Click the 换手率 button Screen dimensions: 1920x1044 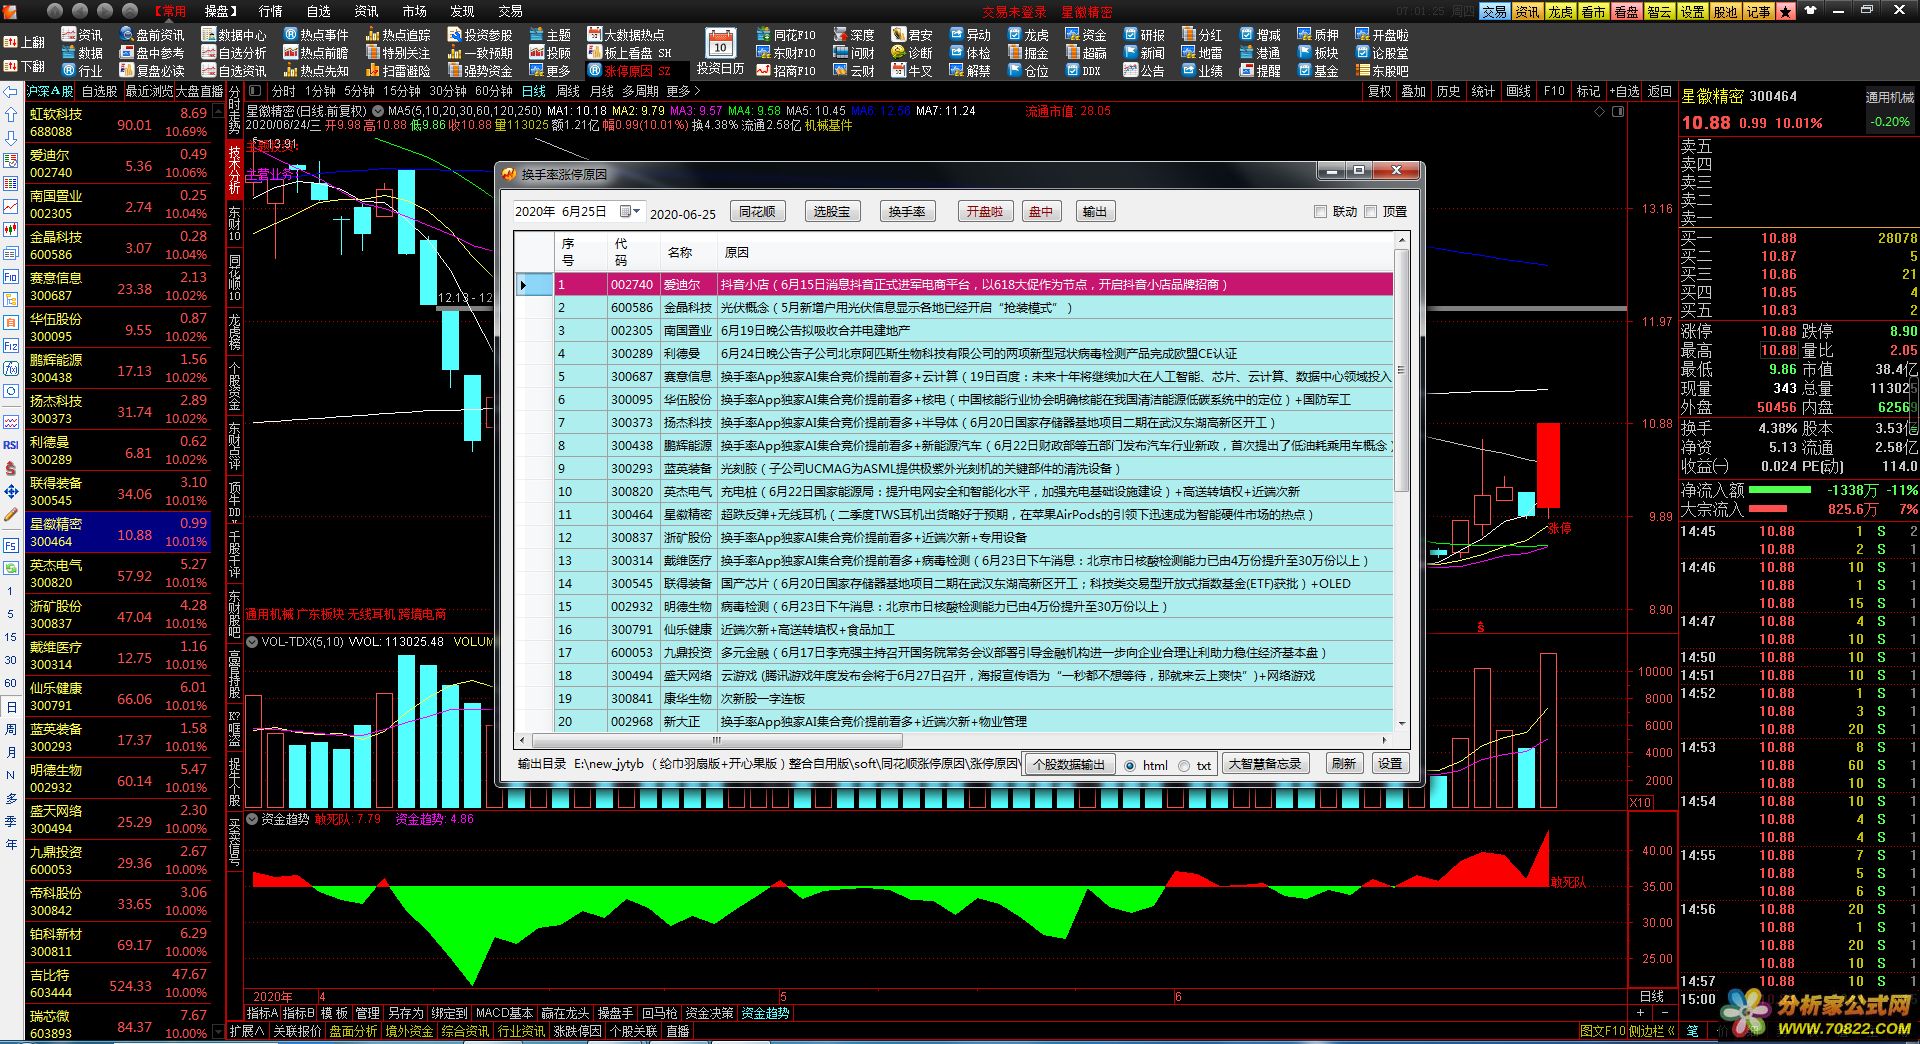[907, 211]
